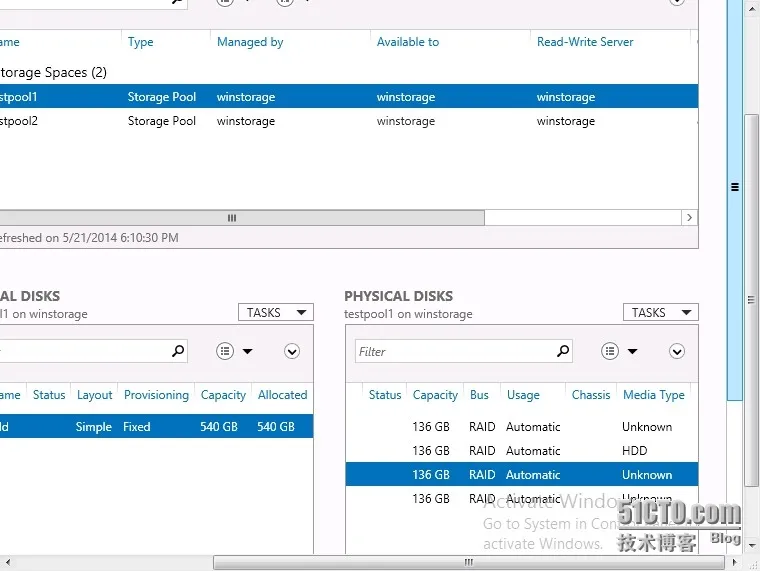
Task: Select the Simple Fixed 540 GB virtual disk
Action: point(157,427)
